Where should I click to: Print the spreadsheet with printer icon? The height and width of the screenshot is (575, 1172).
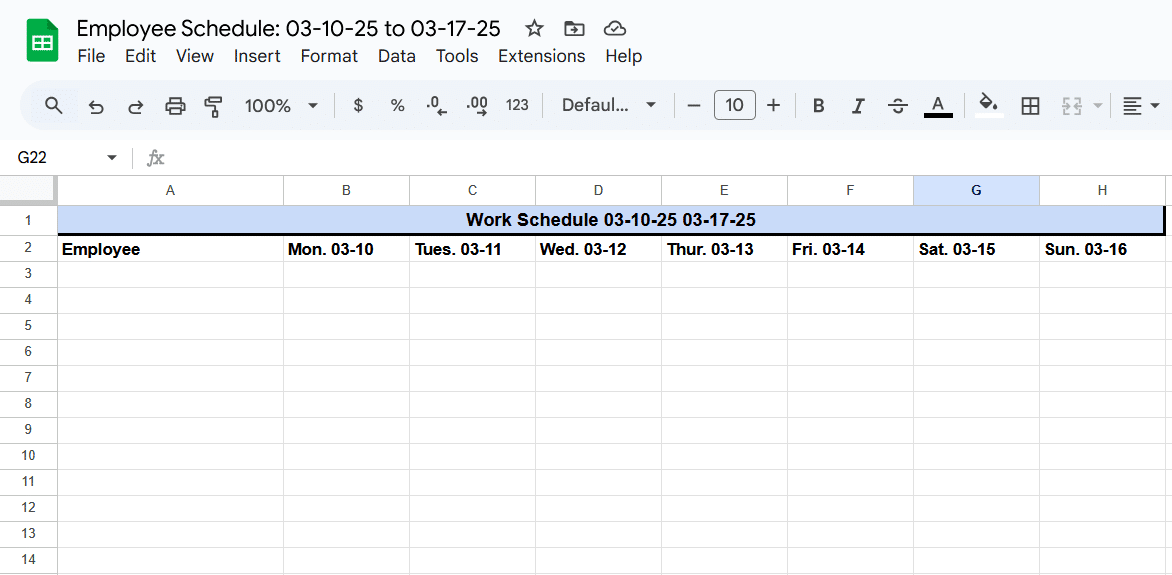(x=175, y=106)
